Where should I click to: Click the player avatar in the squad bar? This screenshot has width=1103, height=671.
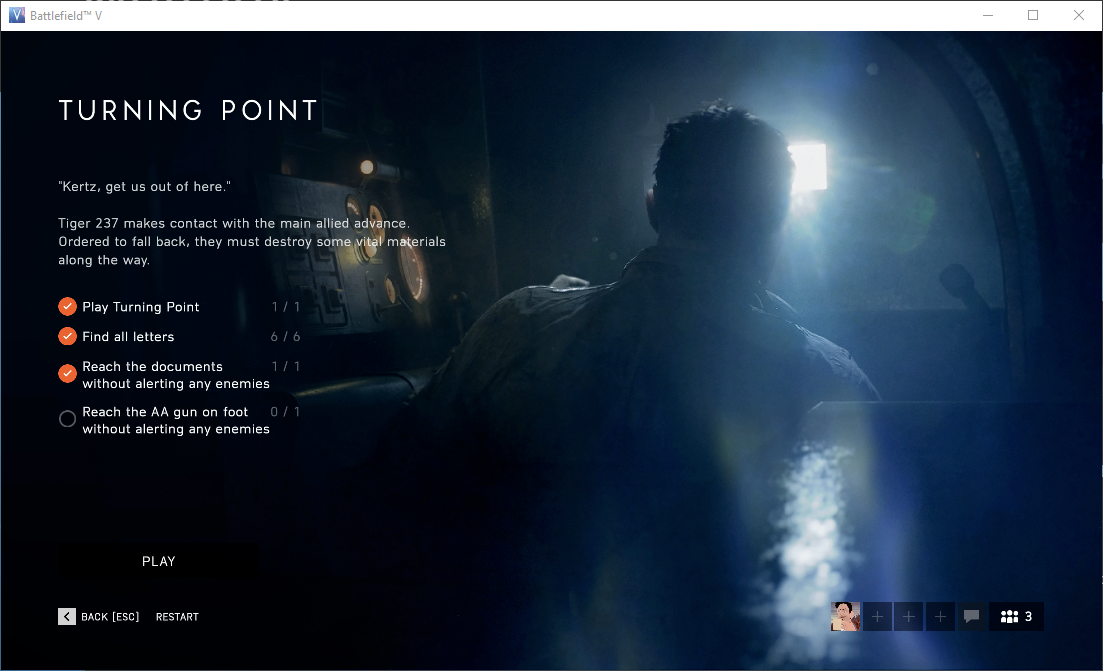pyautogui.click(x=846, y=617)
